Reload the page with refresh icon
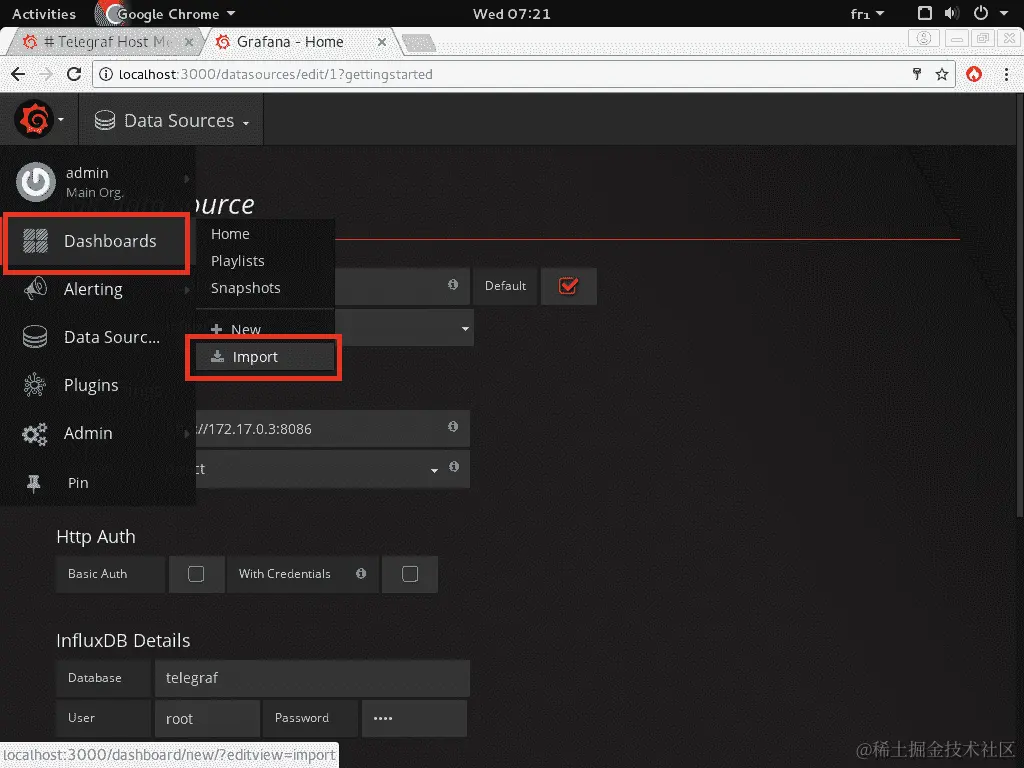The height and width of the screenshot is (768, 1024). 74,74
